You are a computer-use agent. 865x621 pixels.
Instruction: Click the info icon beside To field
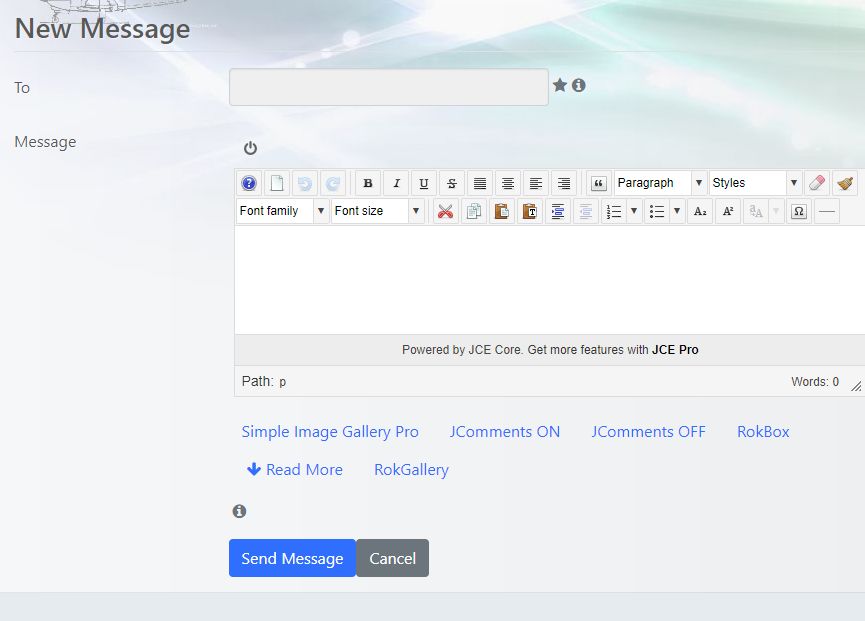click(x=579, y=85)
